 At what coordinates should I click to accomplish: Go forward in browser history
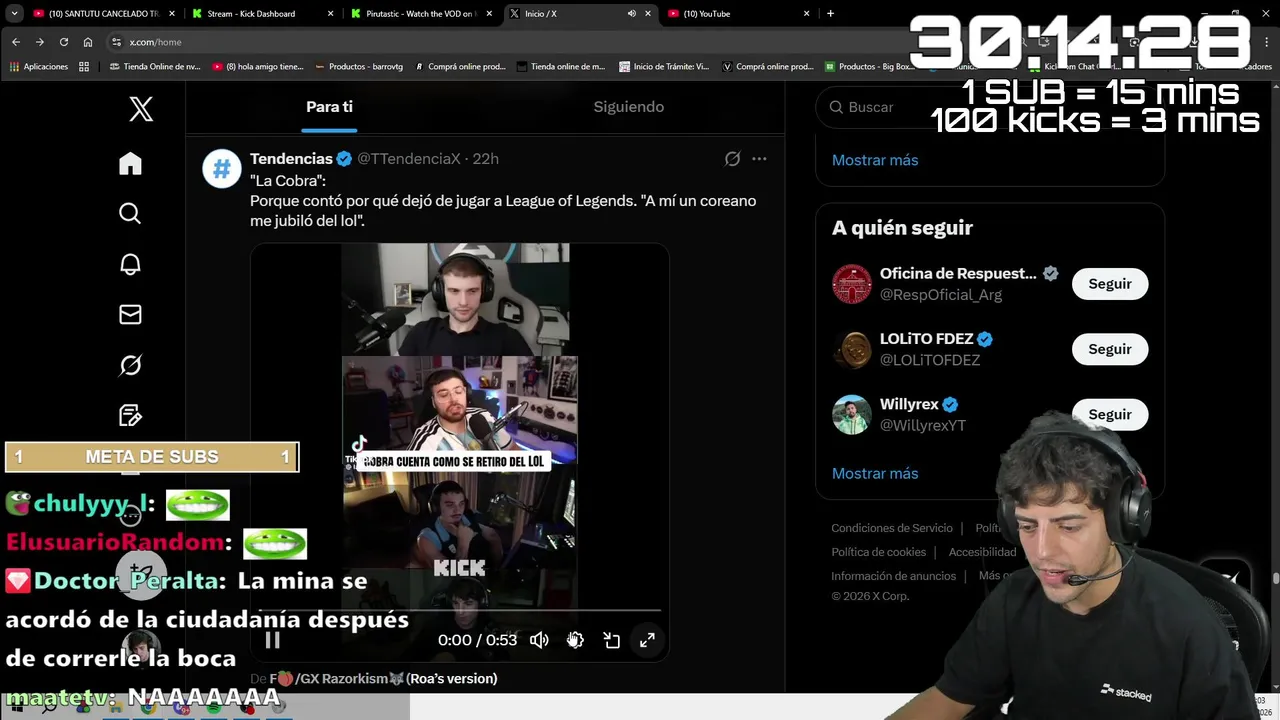click(39, 42)
